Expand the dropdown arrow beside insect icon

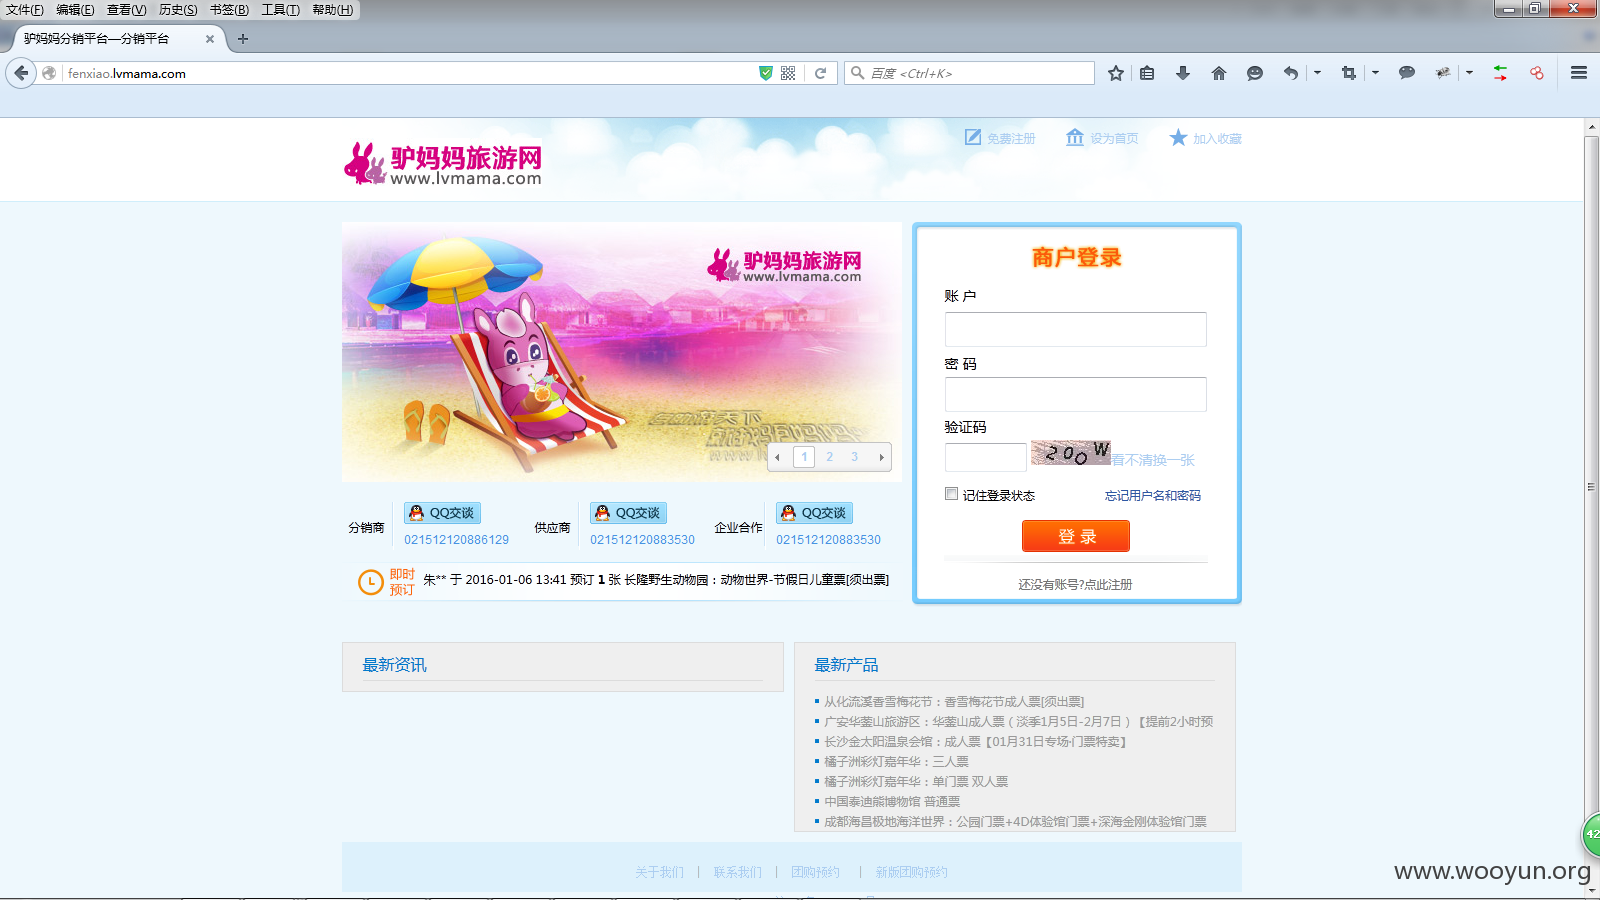coord(1469,73)
